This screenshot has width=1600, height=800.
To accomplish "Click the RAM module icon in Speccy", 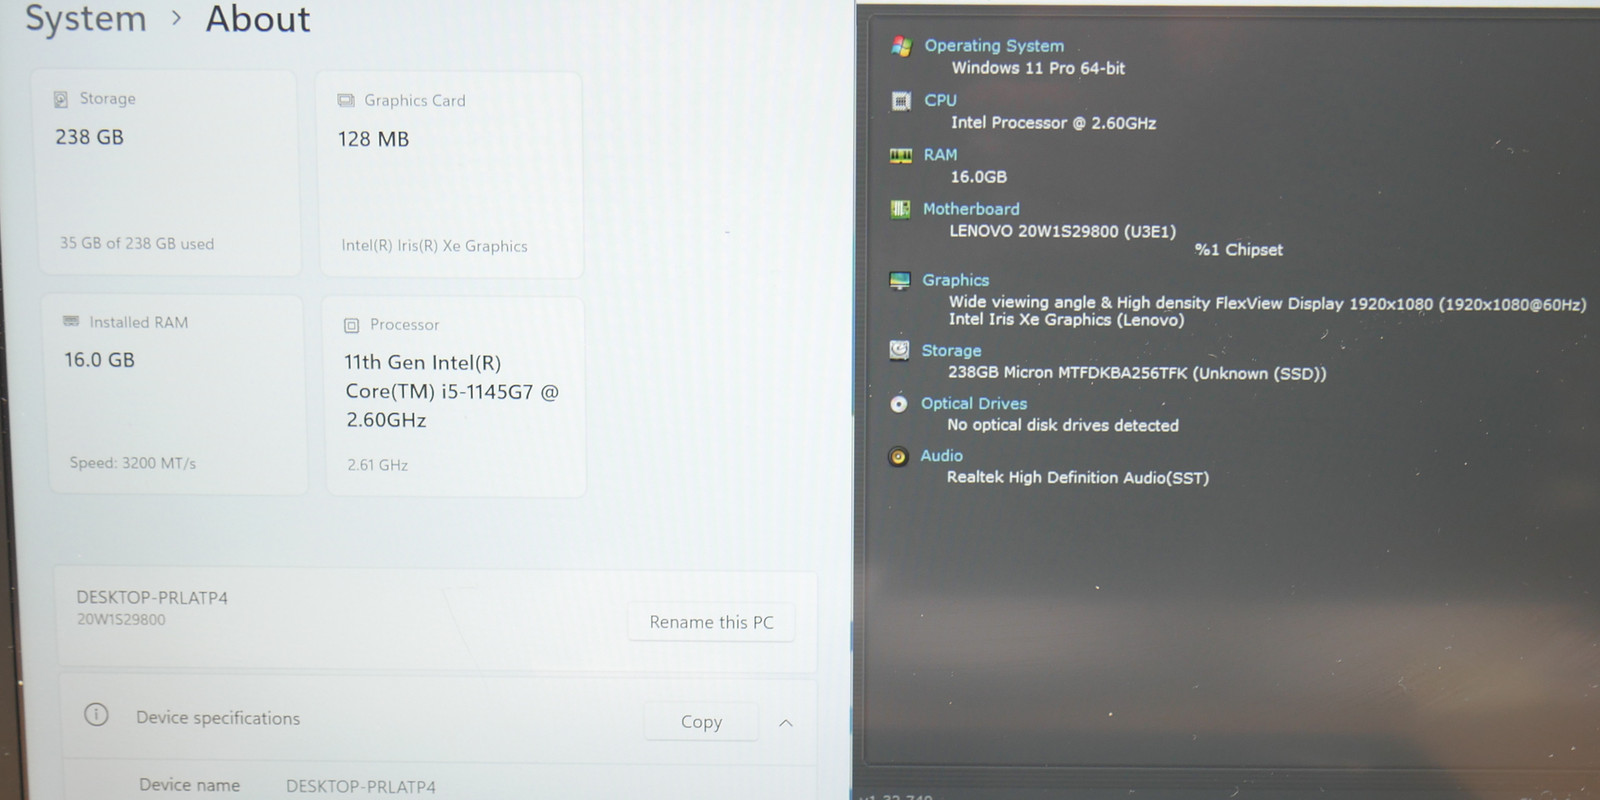I will point(900,155).
